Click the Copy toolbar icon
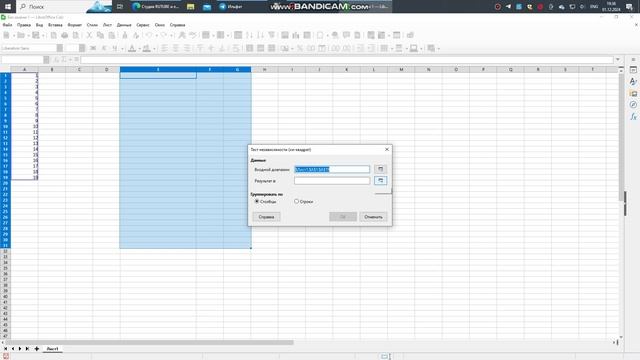 tap(100, 36)
